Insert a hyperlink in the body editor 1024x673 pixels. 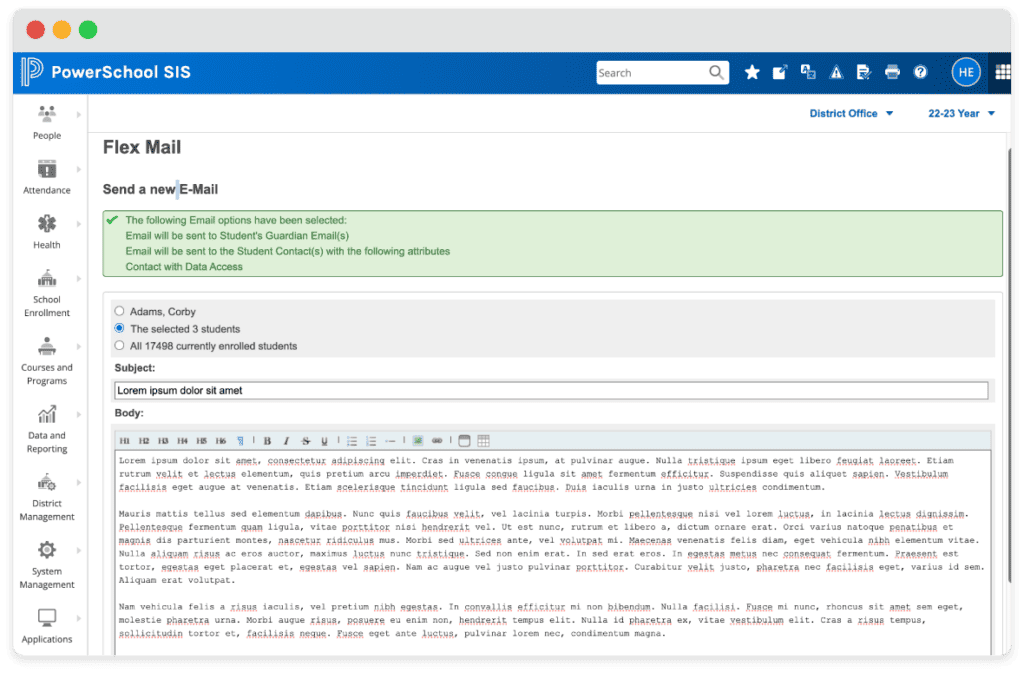coord(439,440)
